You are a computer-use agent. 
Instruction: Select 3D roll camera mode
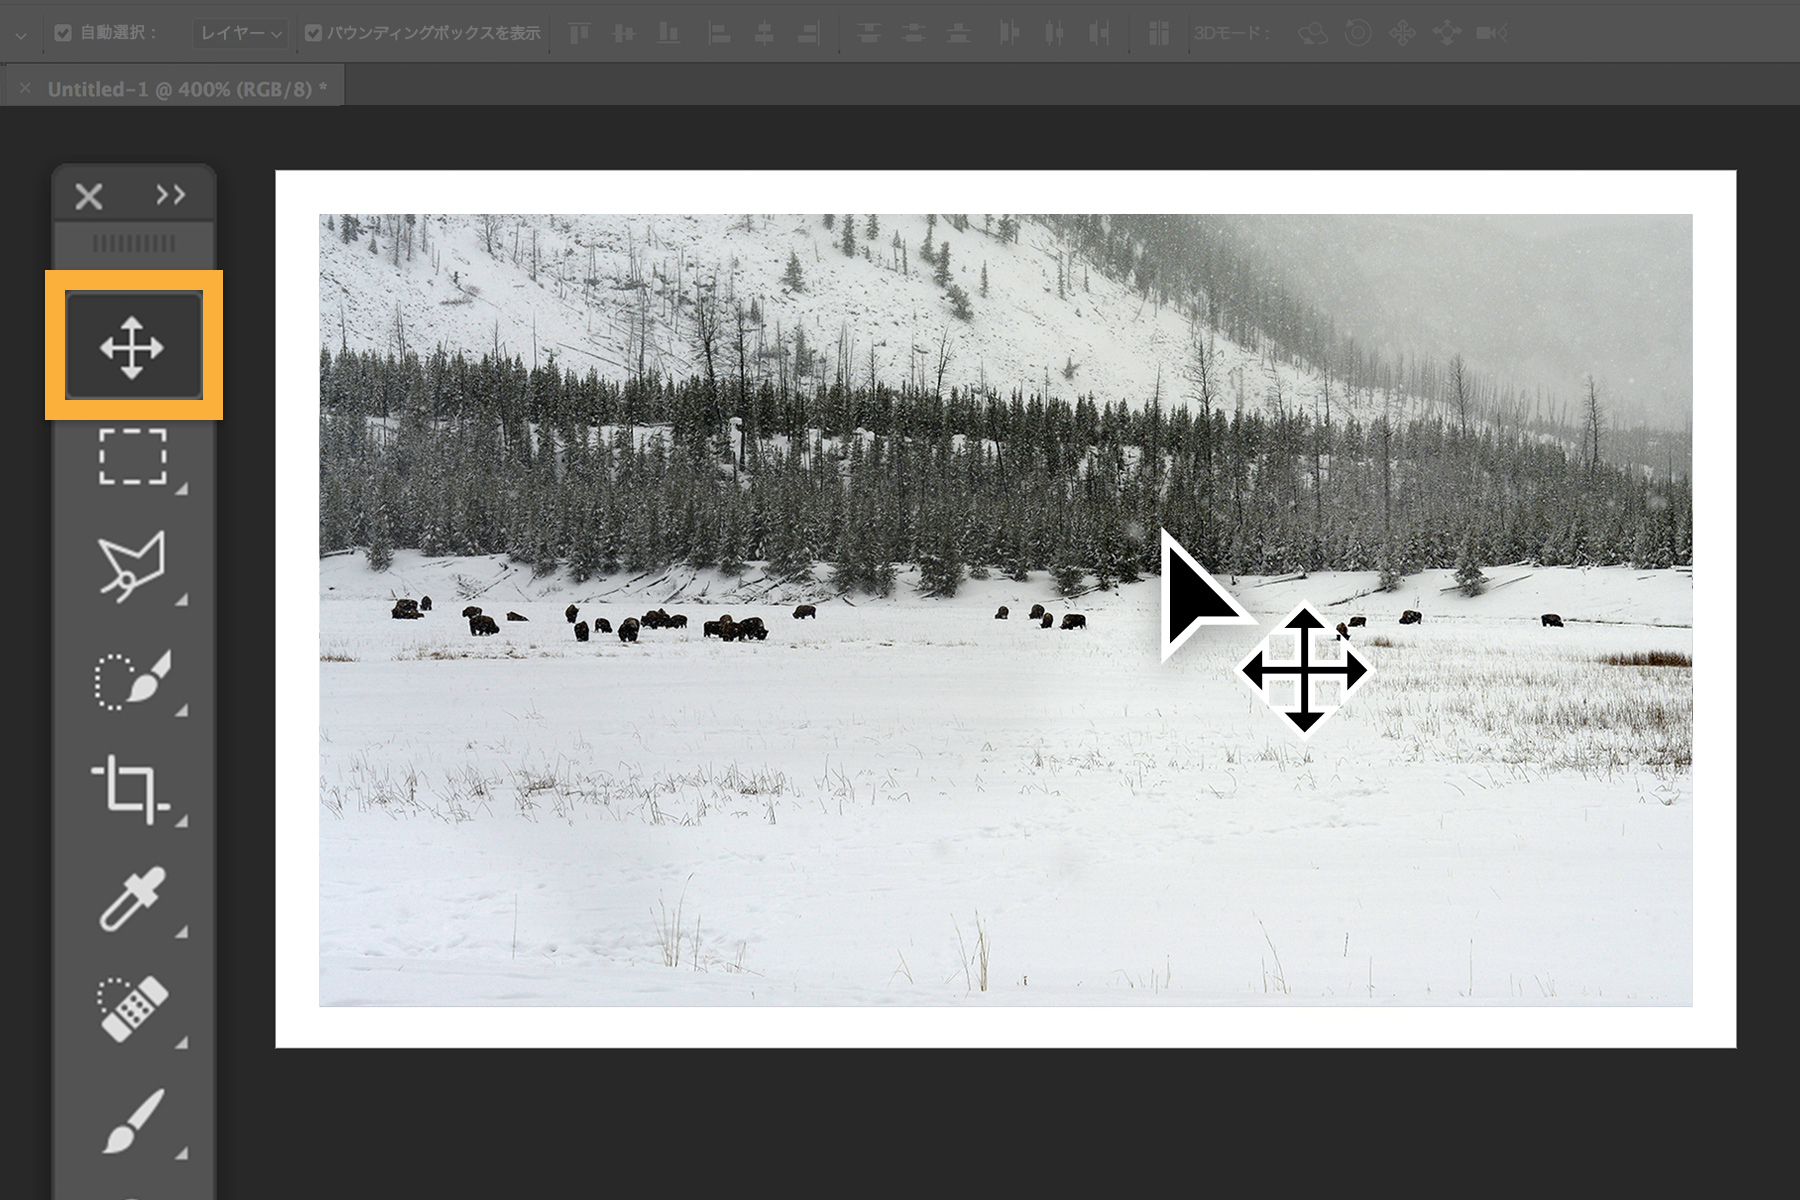click(1357, 33)
